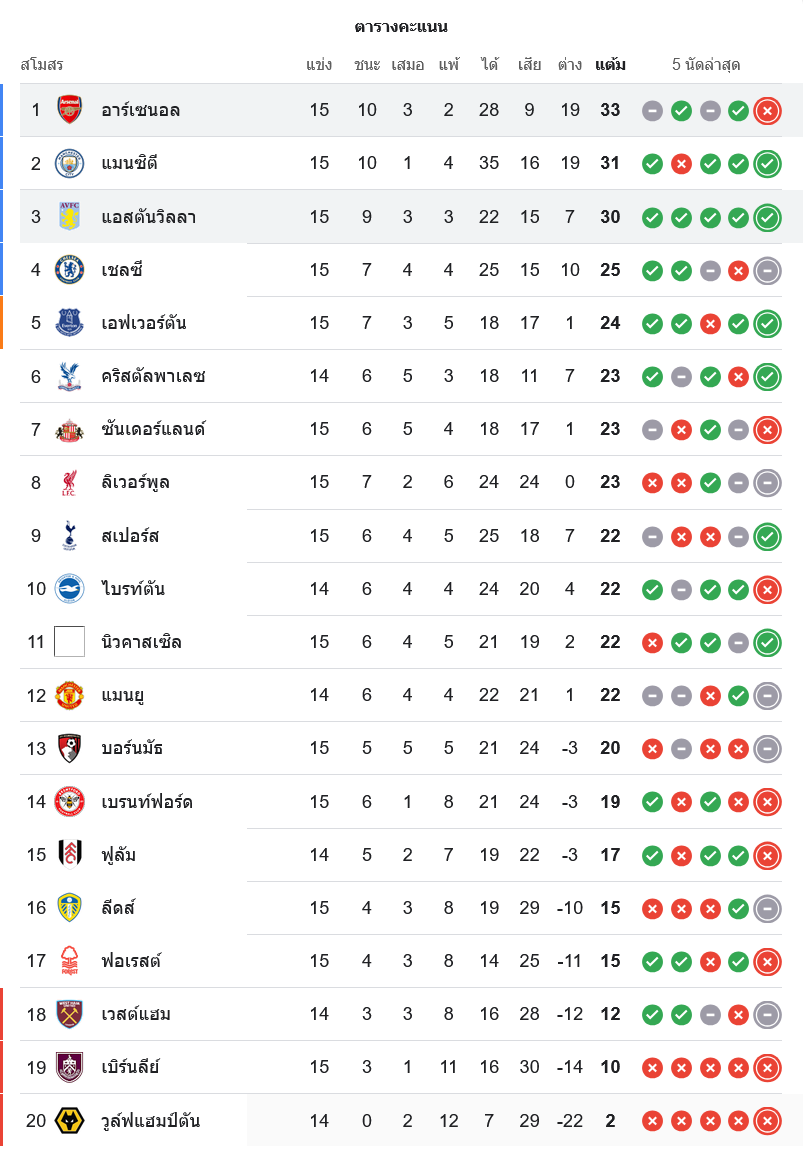Select the นิวคาสเซิล team row name
Screen dimensions: 803x1162
141,642
